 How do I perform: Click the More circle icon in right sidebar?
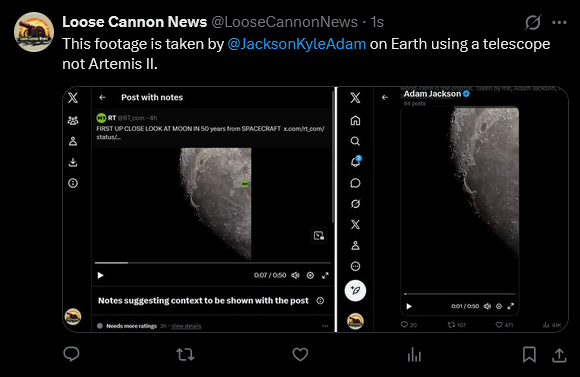point(355,266)
